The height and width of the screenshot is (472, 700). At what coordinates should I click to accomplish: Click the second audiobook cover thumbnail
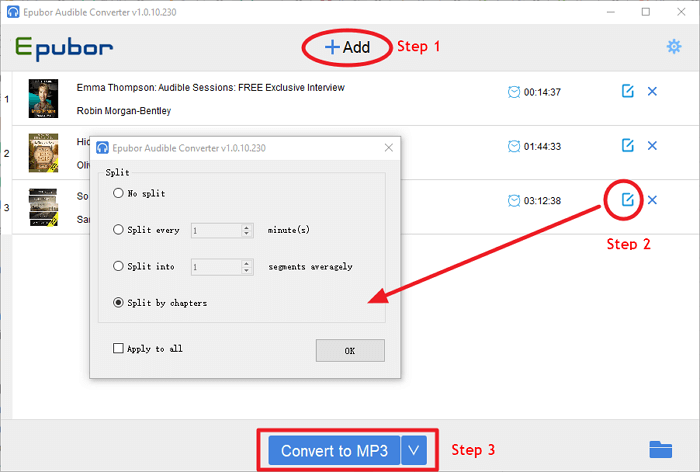tap(43, 153)
